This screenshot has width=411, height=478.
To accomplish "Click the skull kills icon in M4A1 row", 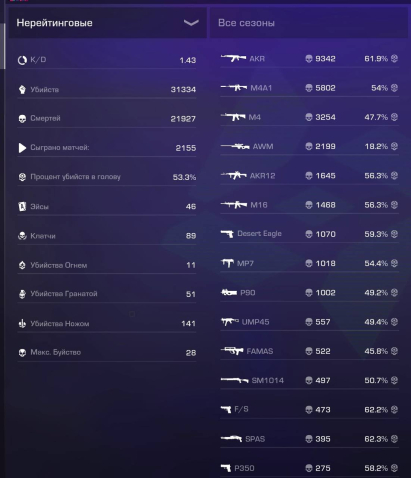I will (309, 88).
